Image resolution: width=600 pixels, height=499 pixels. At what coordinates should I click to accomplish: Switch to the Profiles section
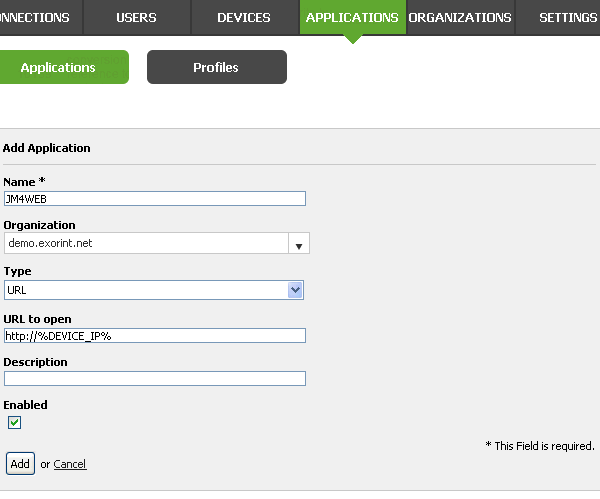click(x=217, y=67)
